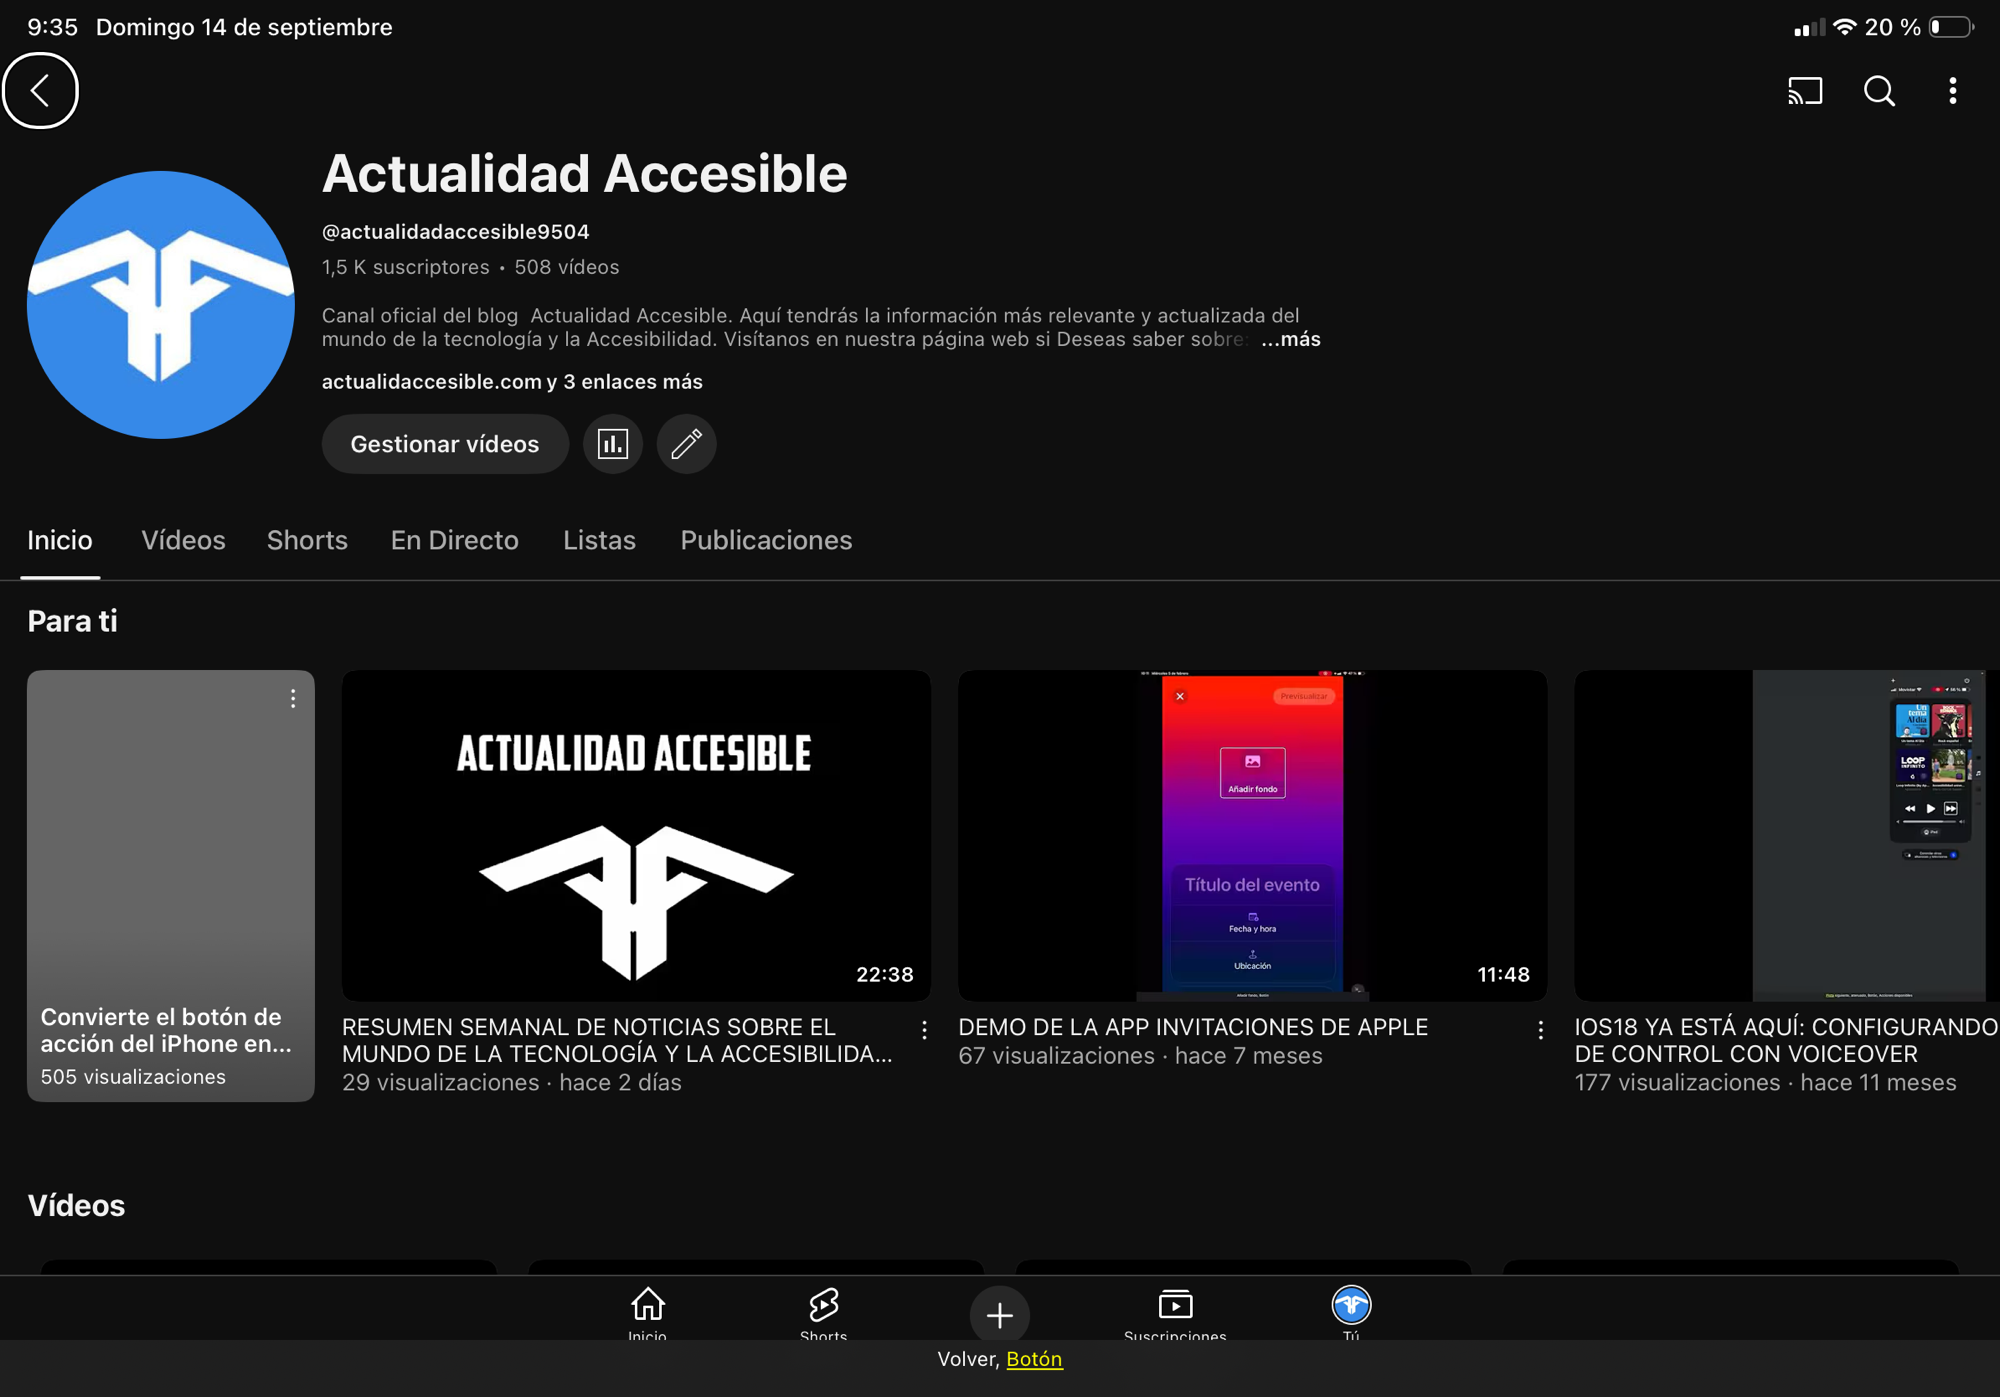The height and width of the screenshot is (1397, 2000).
Task: Tap the plus create button
Action: (x=999, y=1315)
